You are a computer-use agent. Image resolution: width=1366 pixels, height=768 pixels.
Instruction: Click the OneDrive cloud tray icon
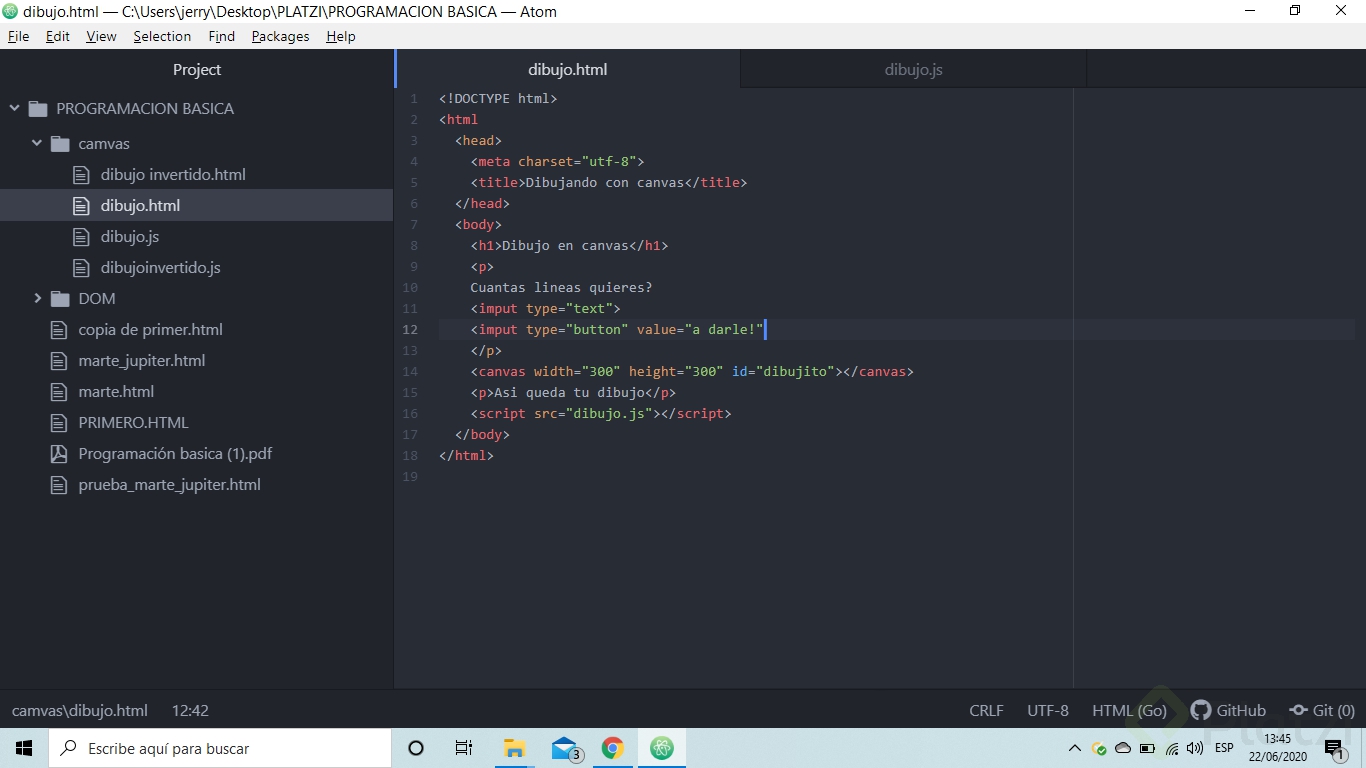coord(1123,748)
